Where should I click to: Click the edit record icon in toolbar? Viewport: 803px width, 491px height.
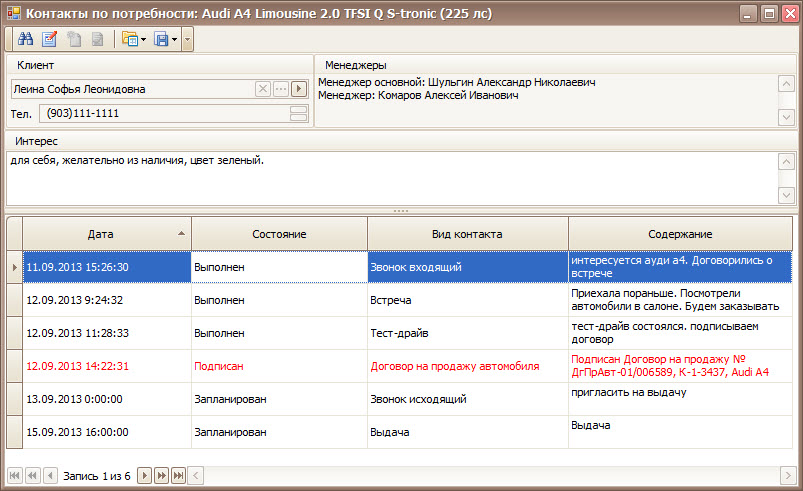point(49,40)
